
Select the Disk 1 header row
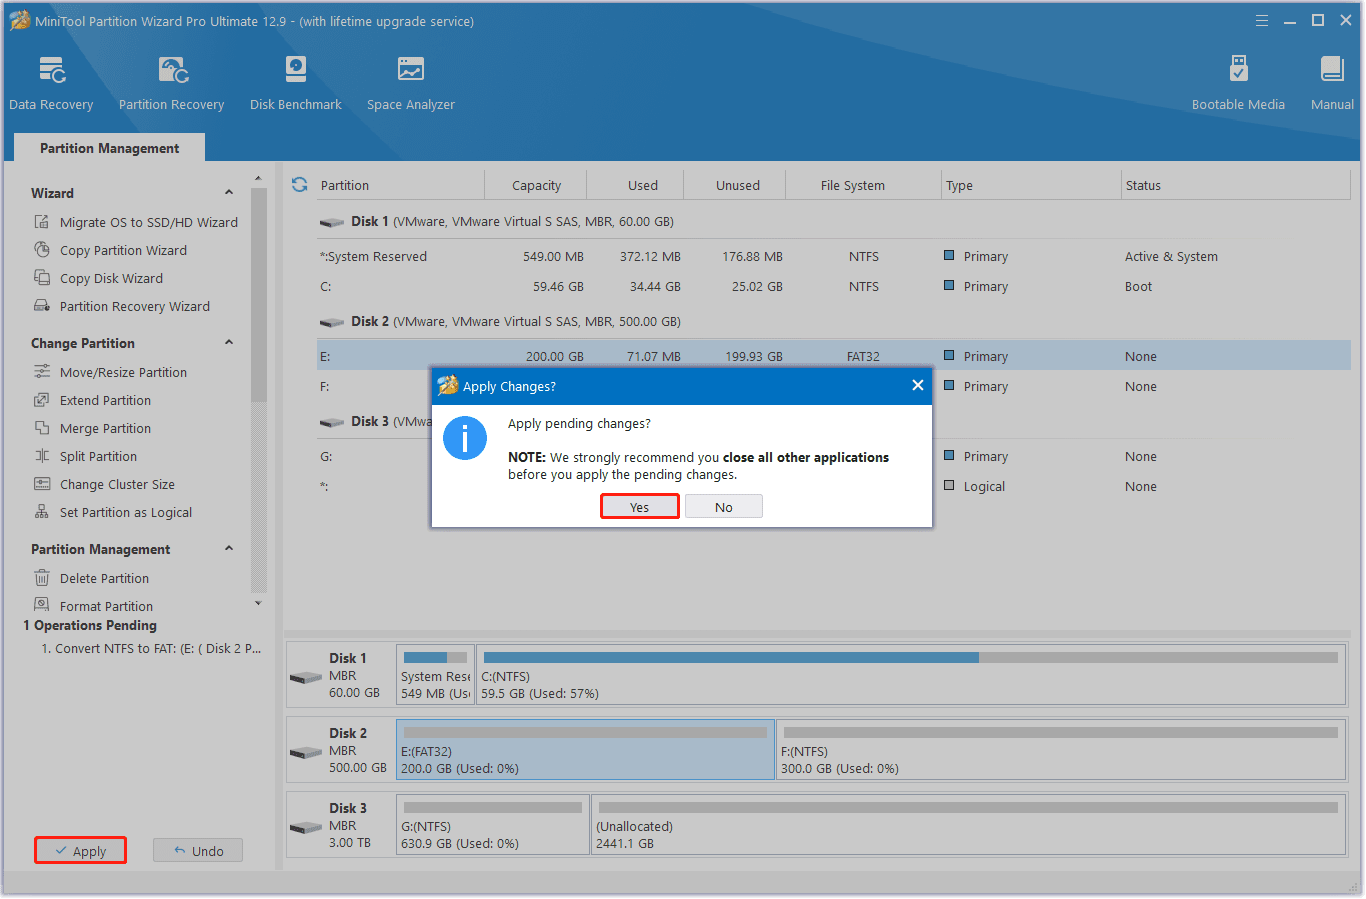point(834,221)
